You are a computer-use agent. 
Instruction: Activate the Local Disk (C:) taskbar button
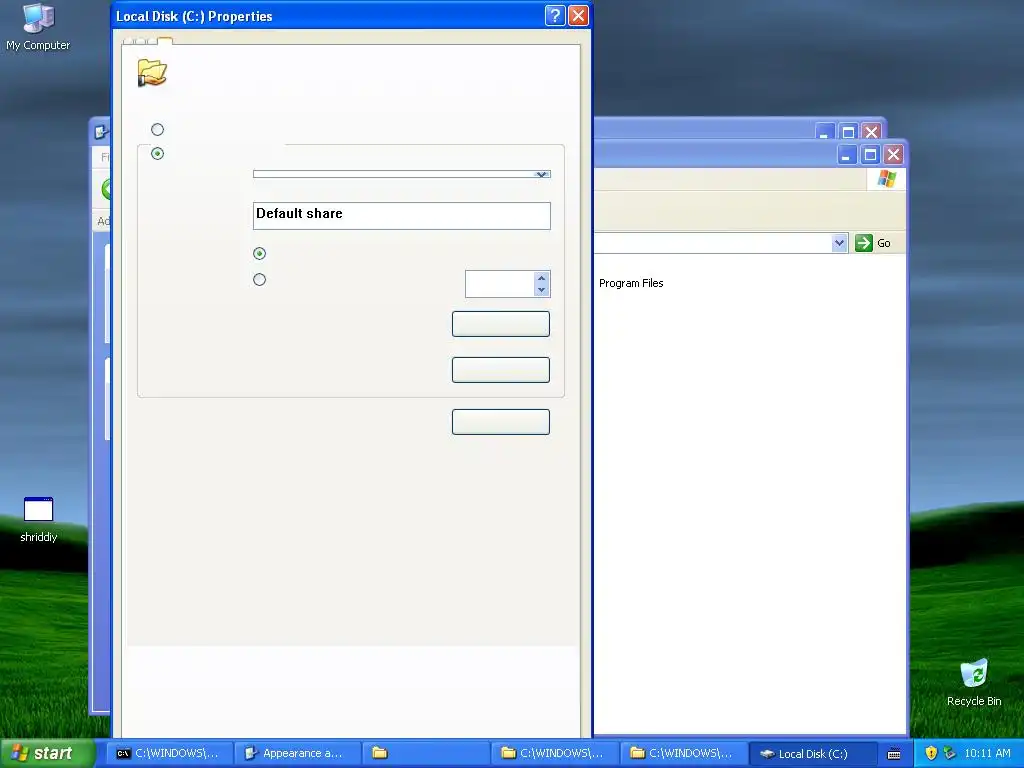[811, 753]
